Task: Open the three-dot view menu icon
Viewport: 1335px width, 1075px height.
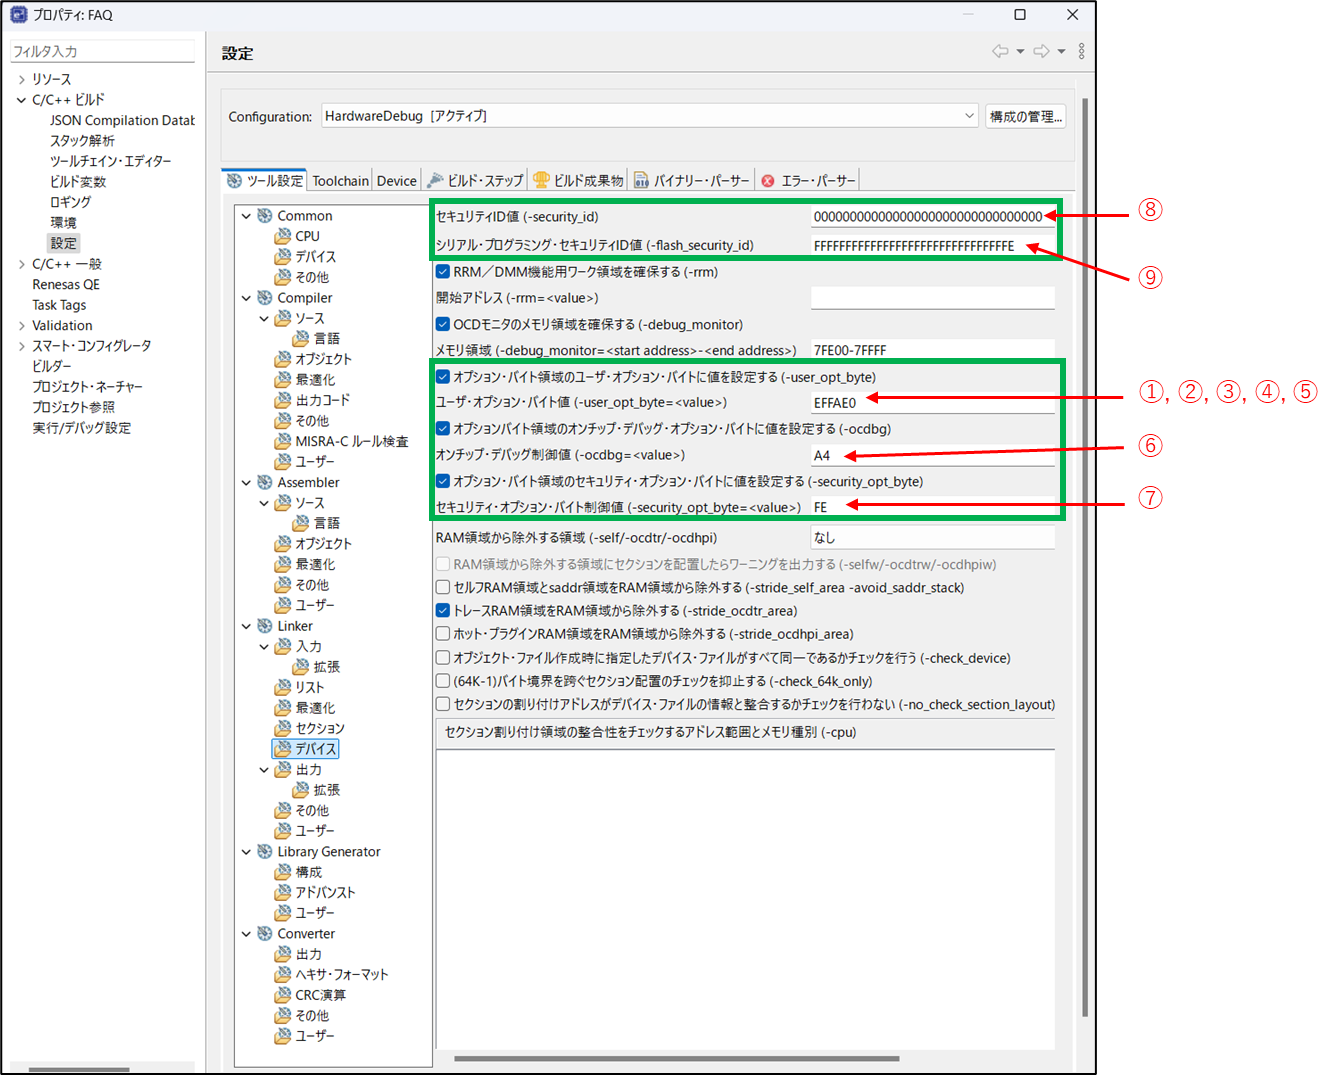Action: pyautogui.click(x=1081, y=51)
